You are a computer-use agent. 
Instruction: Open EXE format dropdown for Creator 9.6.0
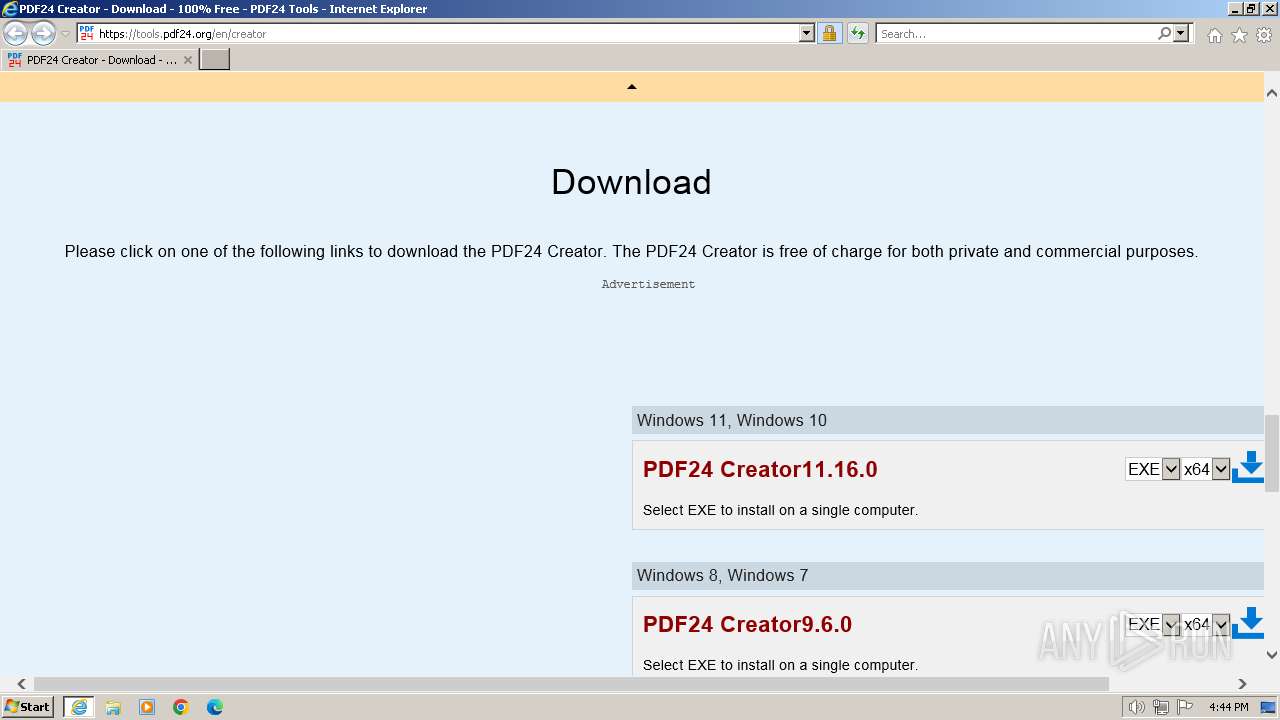click(x=1152, y=624)
